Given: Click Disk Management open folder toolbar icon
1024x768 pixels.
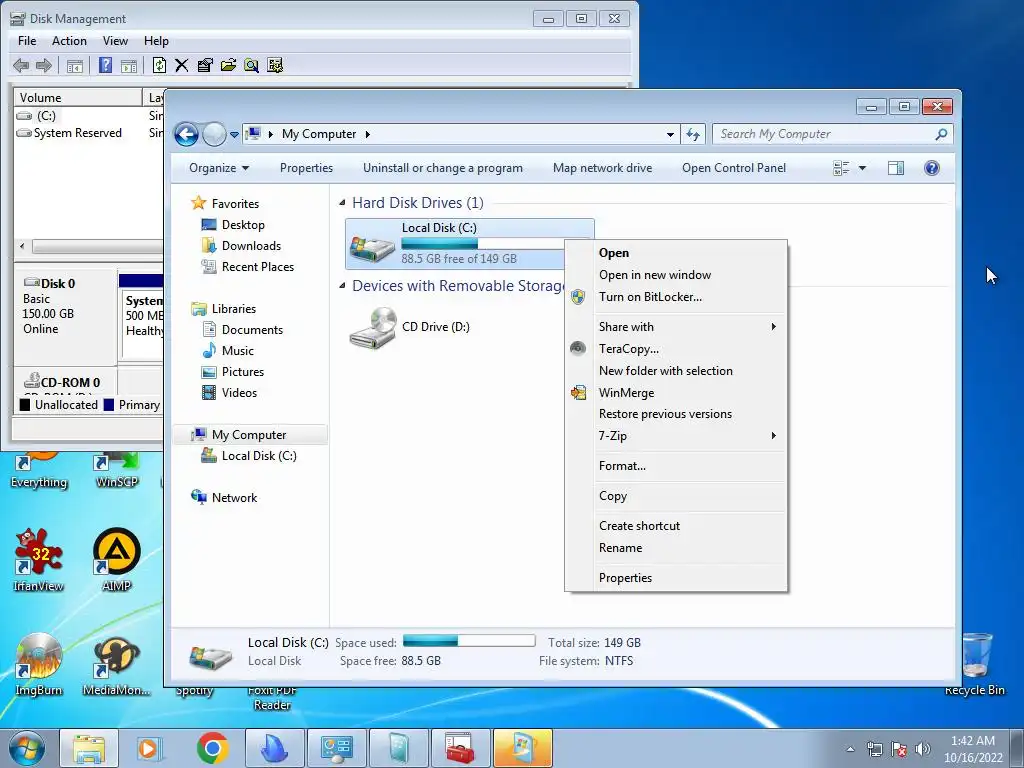Looking at the screenshot, I should pos(228,65).
